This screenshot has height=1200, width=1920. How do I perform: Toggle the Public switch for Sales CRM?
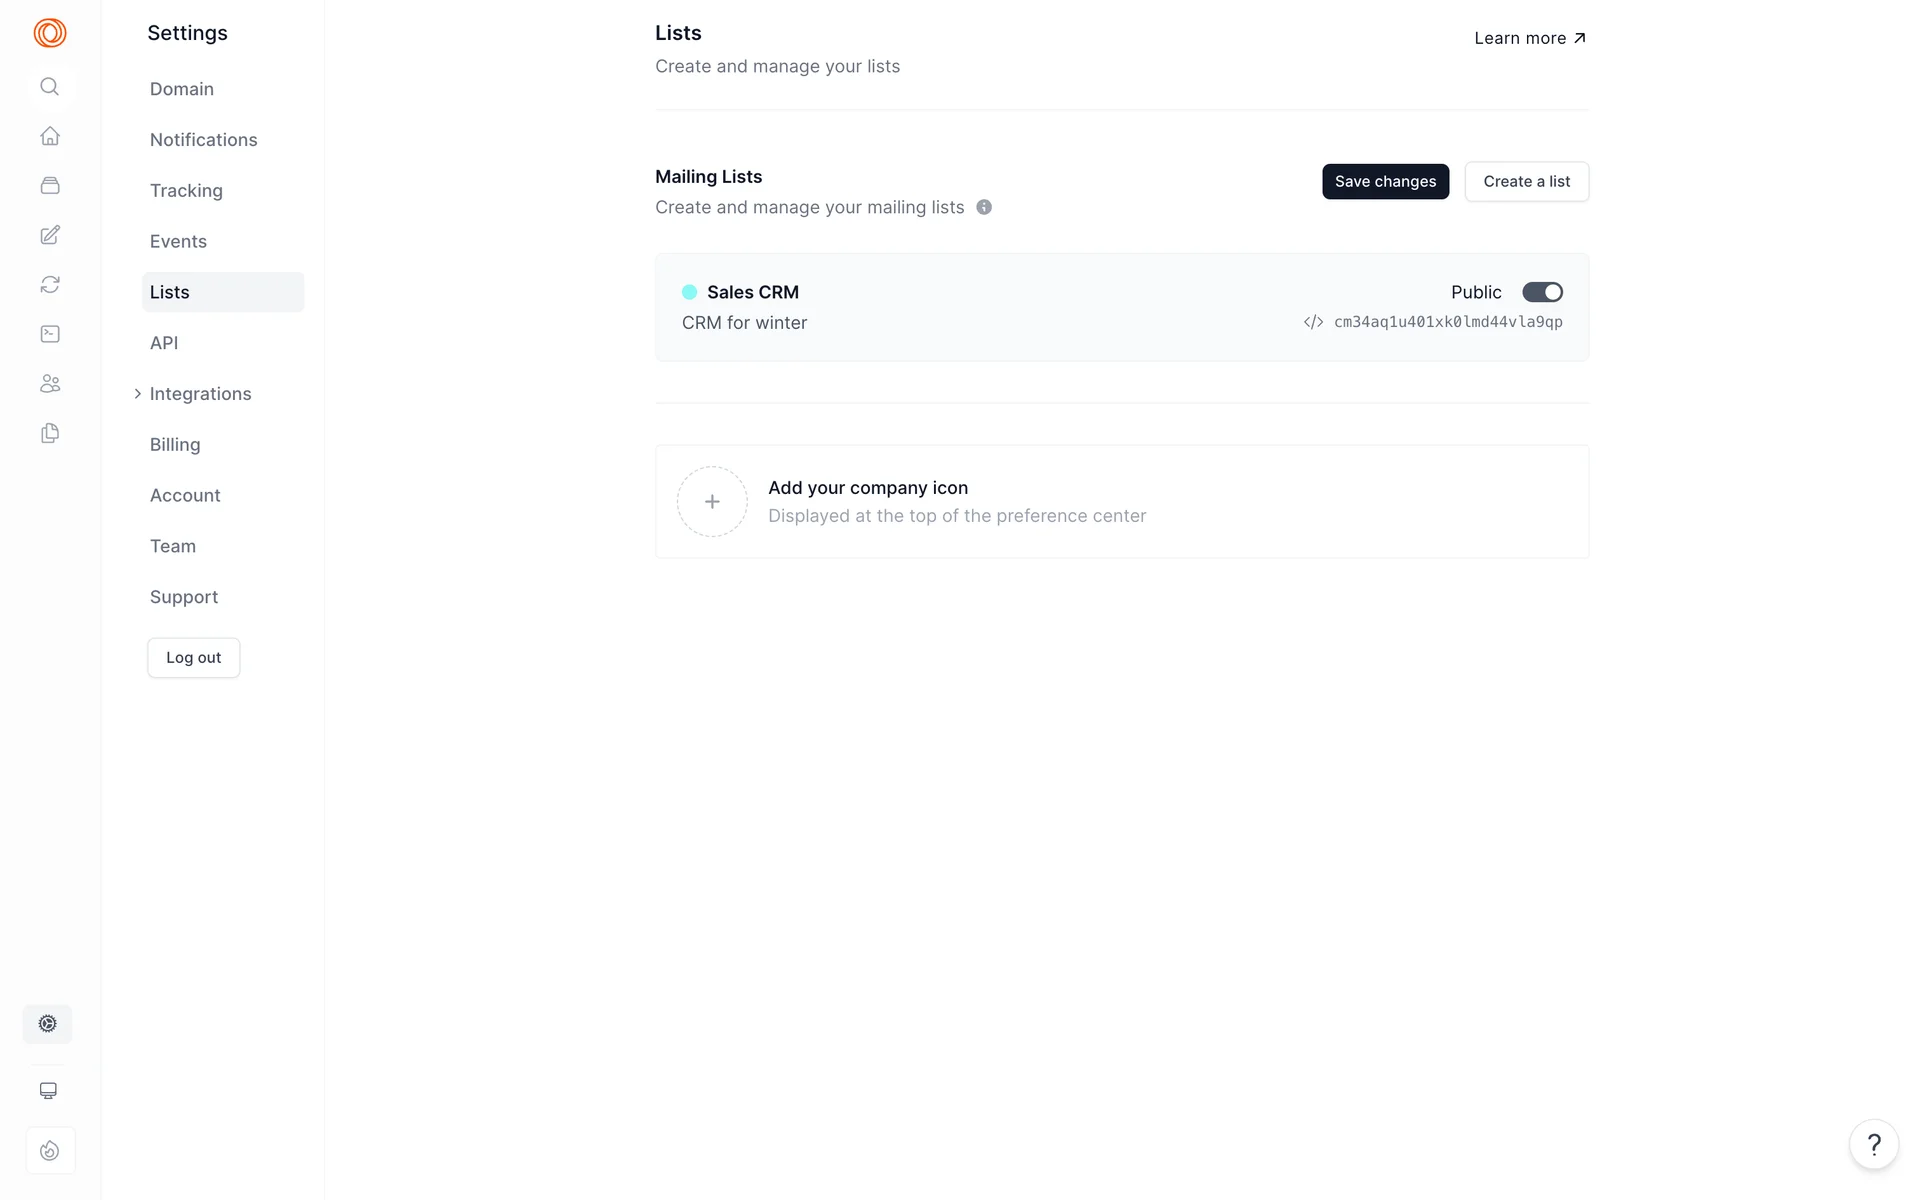1542,292
